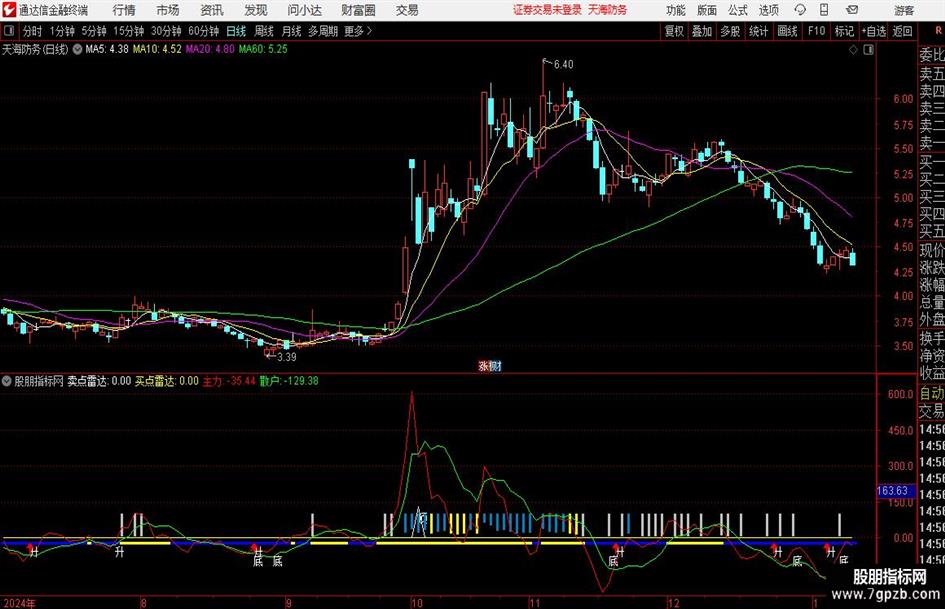
Task: Expand the MA indicator dropdown arrow
Action: 77,49
